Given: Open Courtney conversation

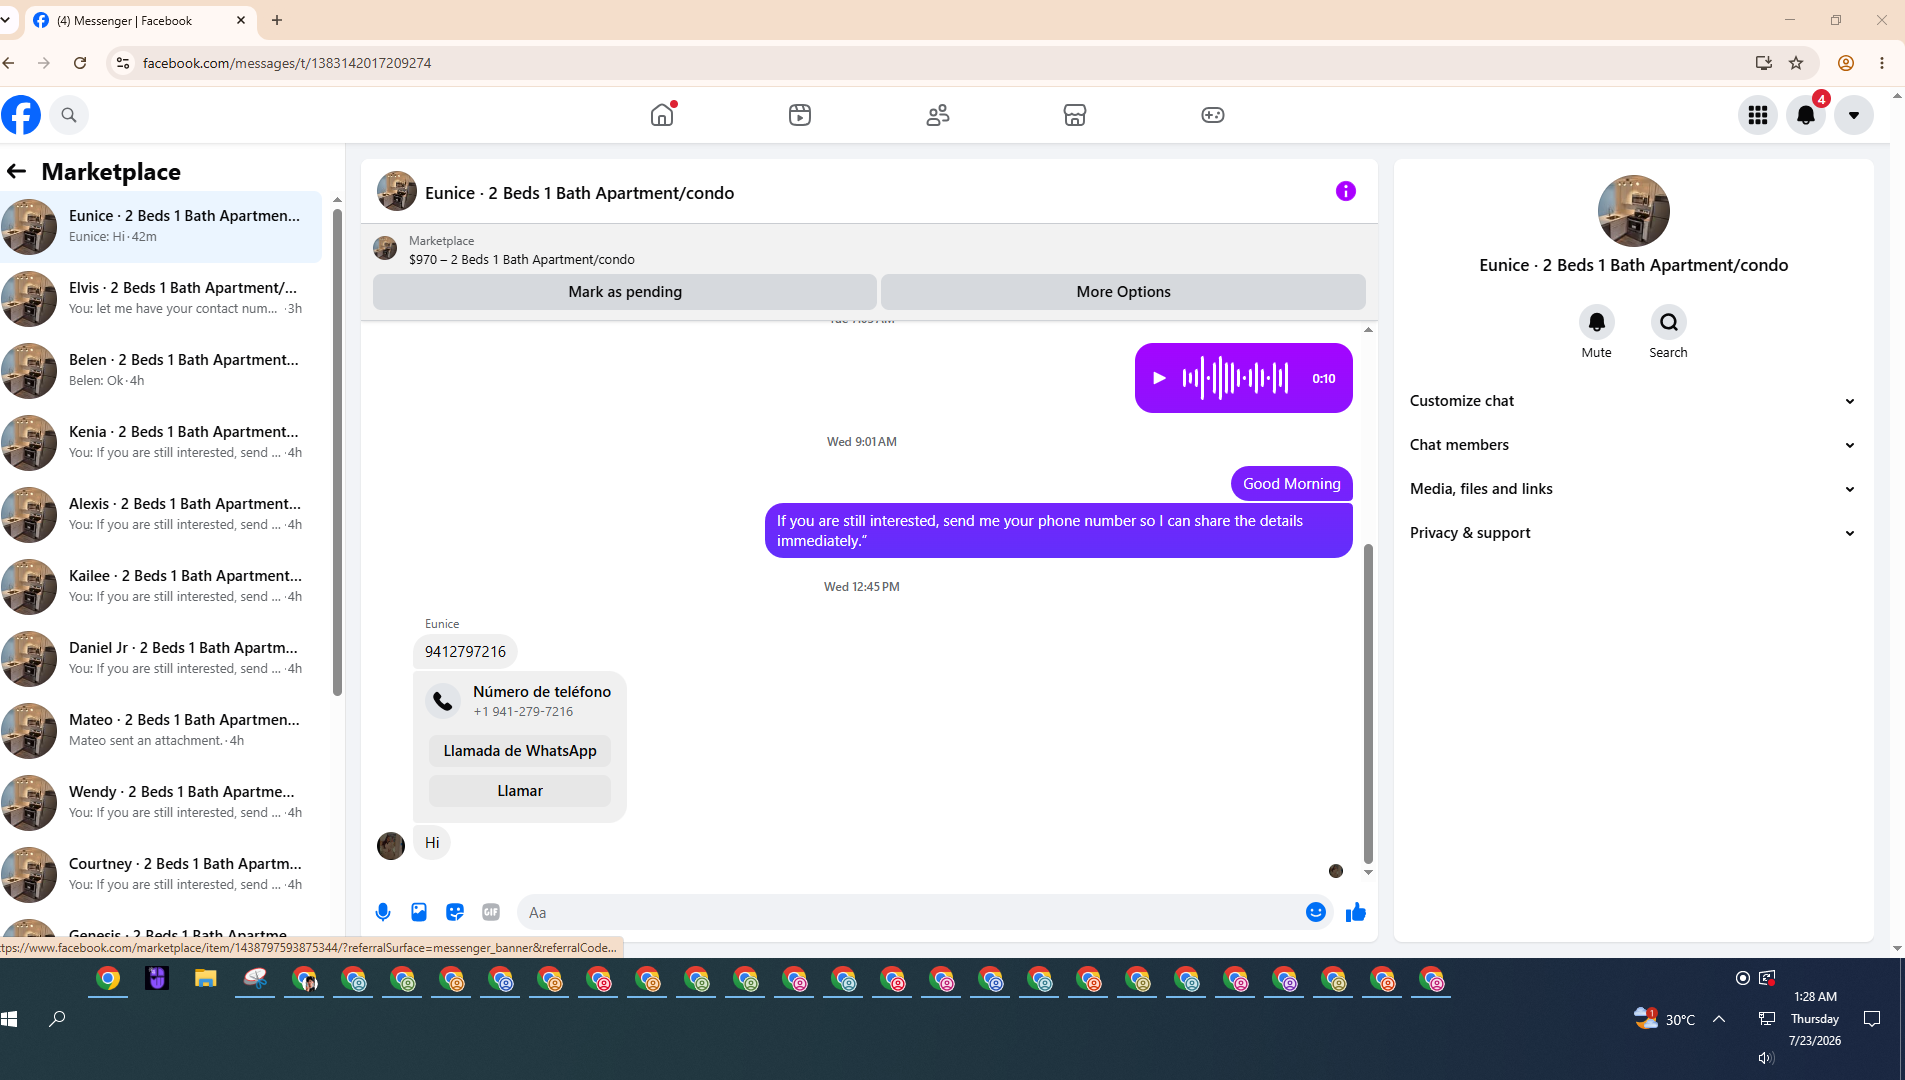Looking at the screenshot, I should click(161, 874).
